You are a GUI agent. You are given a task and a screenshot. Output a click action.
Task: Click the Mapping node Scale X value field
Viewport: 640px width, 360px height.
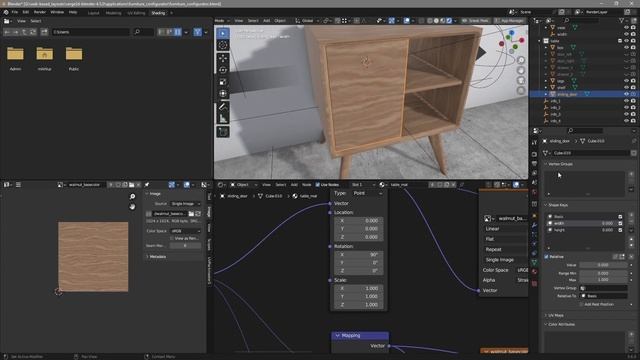[359, 288]
